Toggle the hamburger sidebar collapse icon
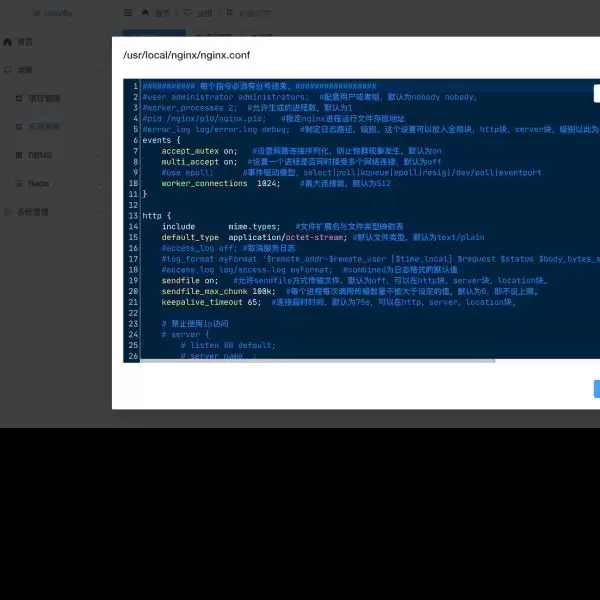The width and height of the screenshot is (600, 600). (x=128, y=13)
